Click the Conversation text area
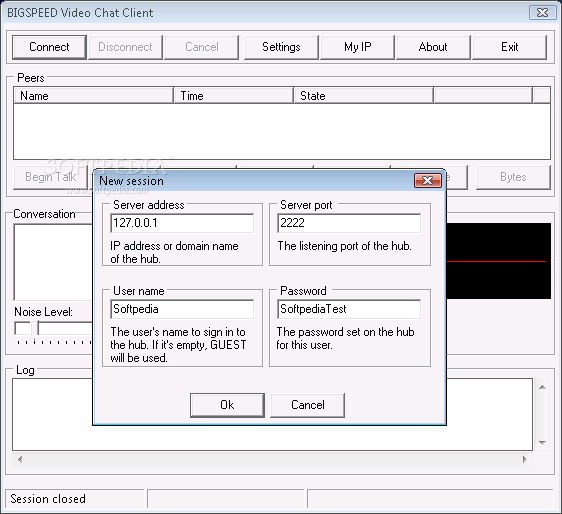Screen dimensions: 562x514 (53, 262)
